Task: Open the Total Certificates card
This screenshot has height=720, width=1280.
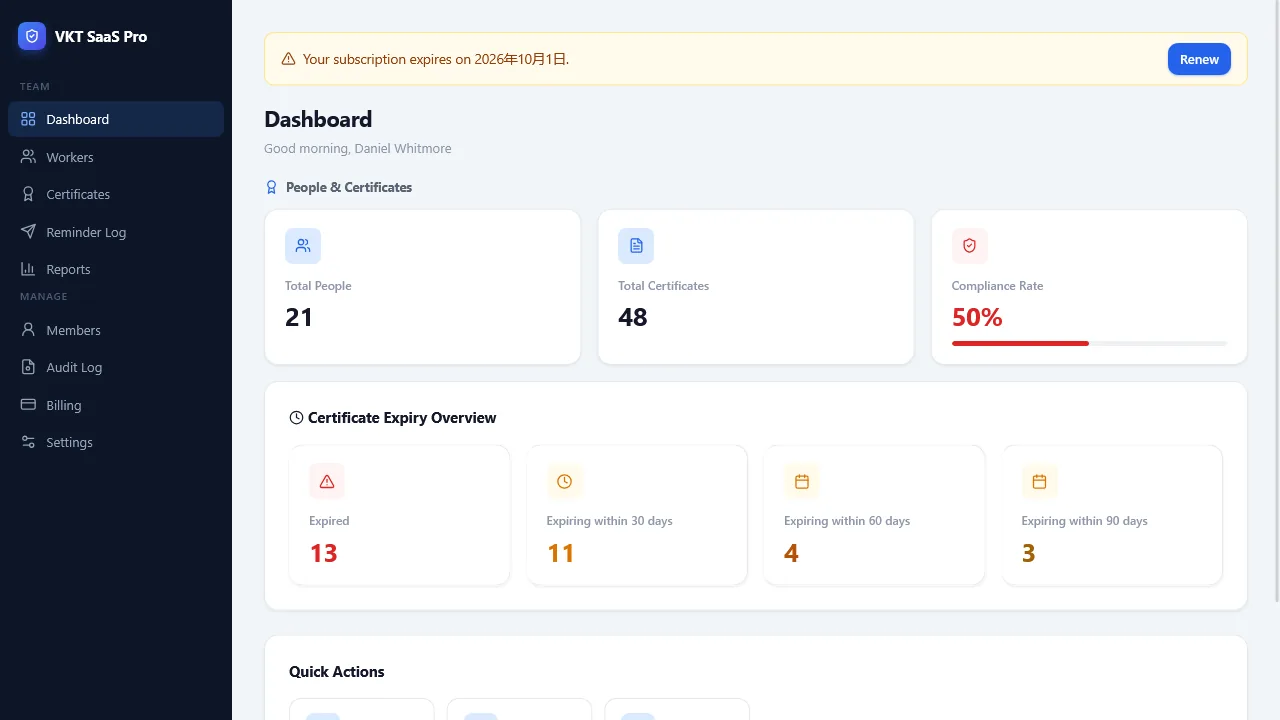Action: [x=756, y=287]
